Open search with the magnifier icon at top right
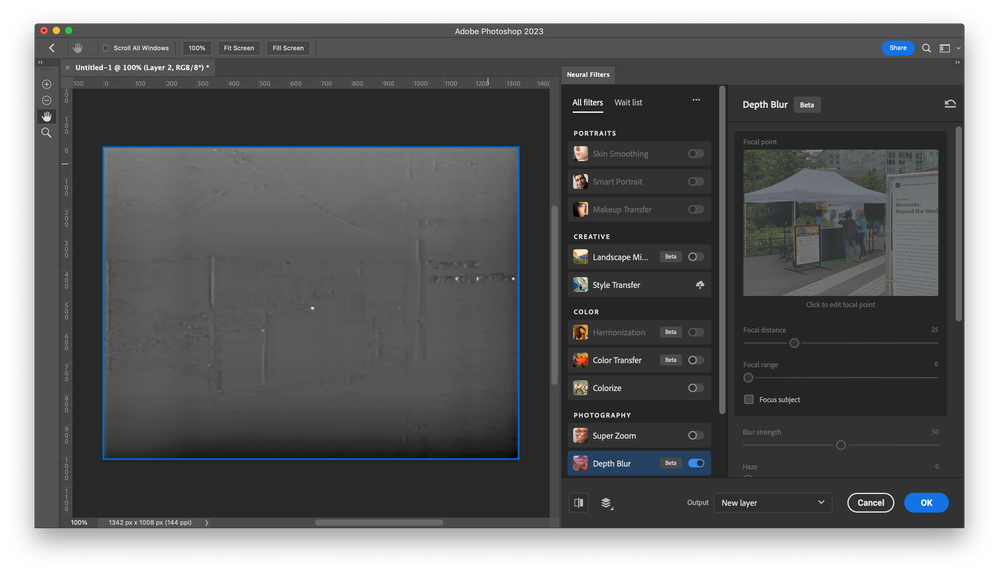The width and height of the screenshot is (999, 574). point(926,48)
